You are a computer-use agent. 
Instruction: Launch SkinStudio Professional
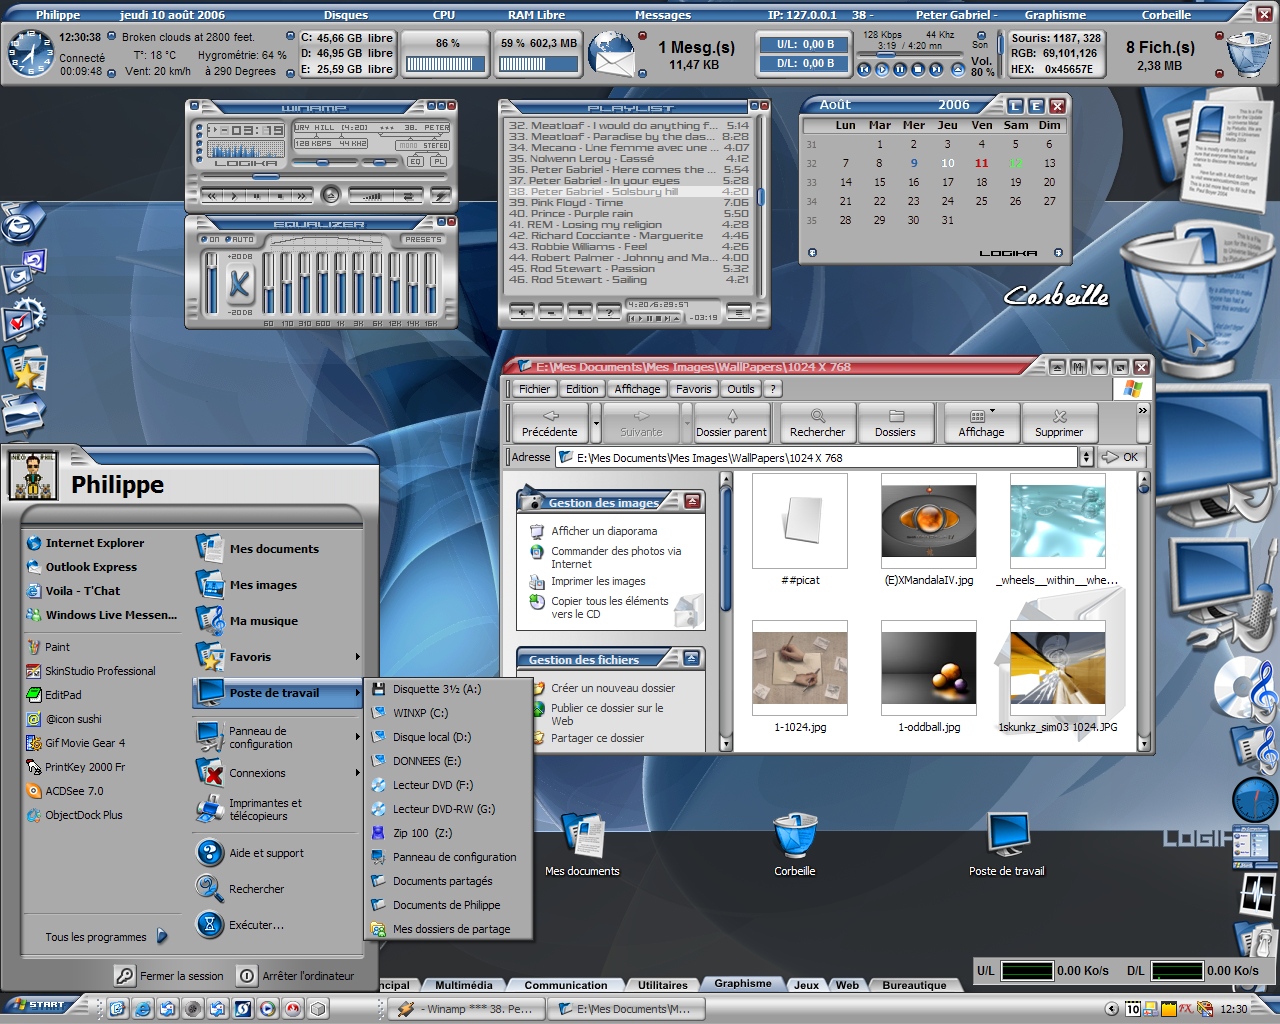pyautogui.click(x=91, y=671)
